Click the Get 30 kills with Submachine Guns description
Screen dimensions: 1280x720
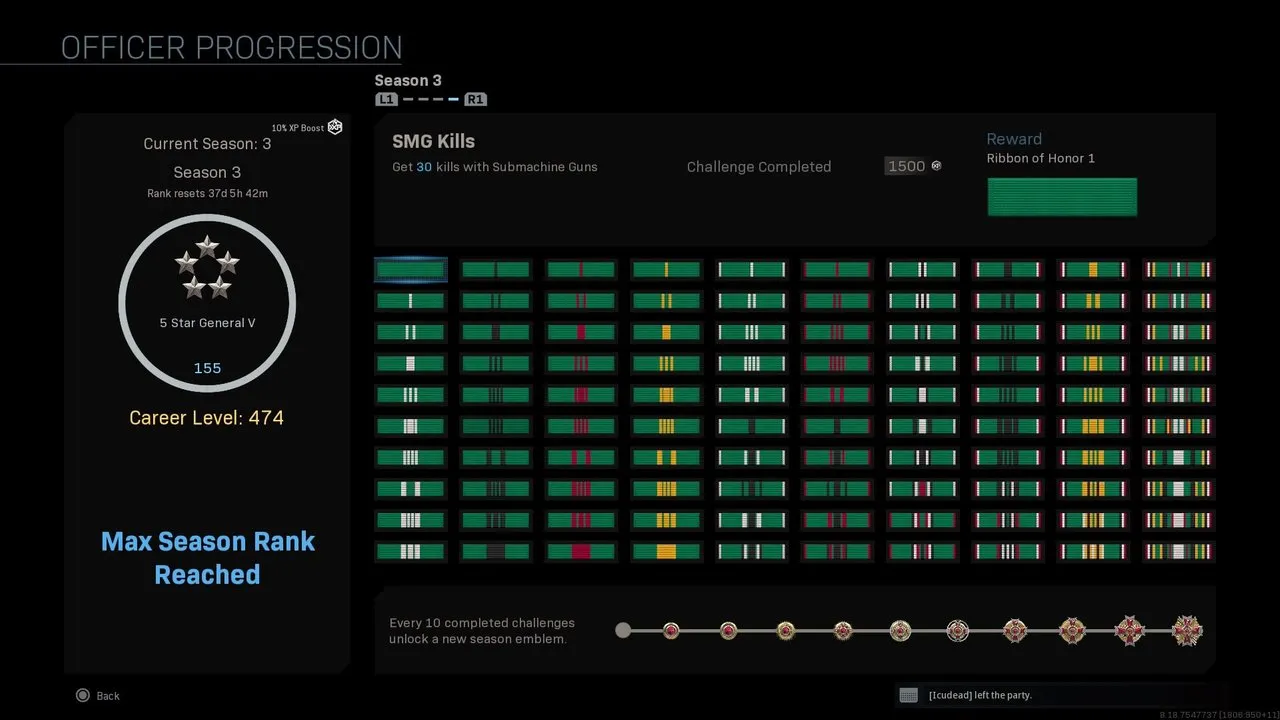pos(495,167)
